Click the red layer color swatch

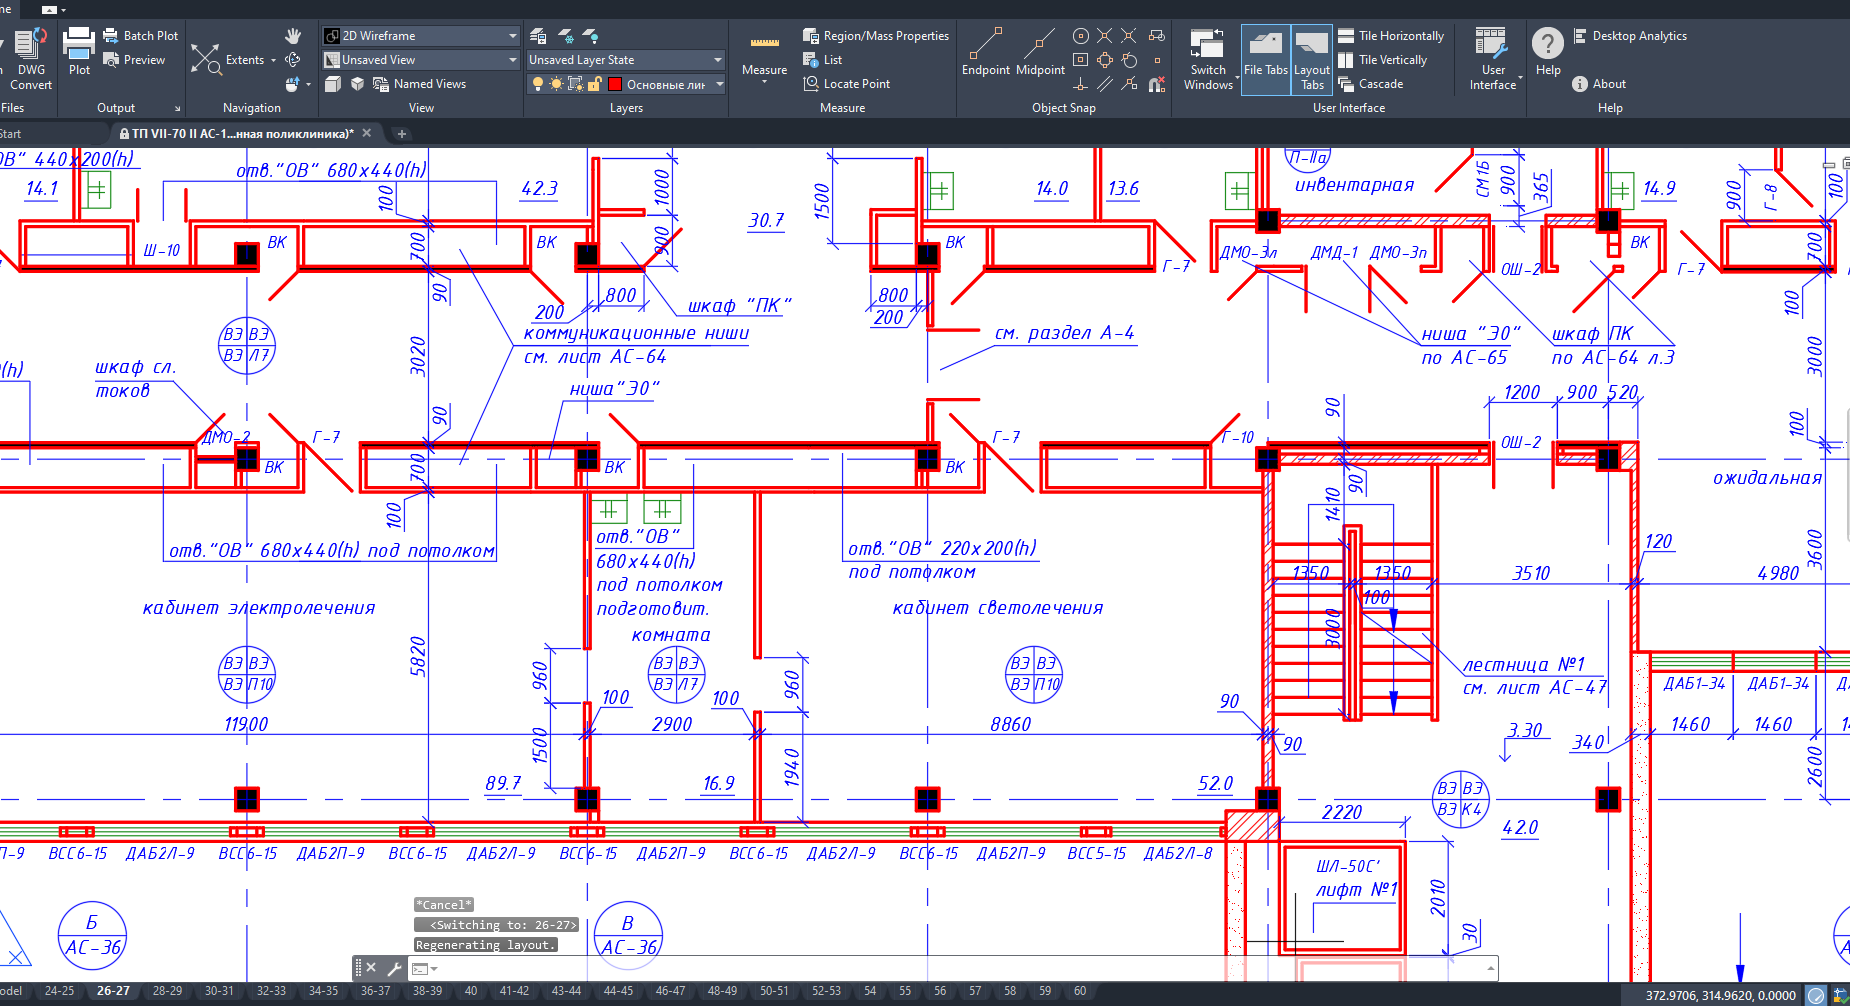click(615, 84)
